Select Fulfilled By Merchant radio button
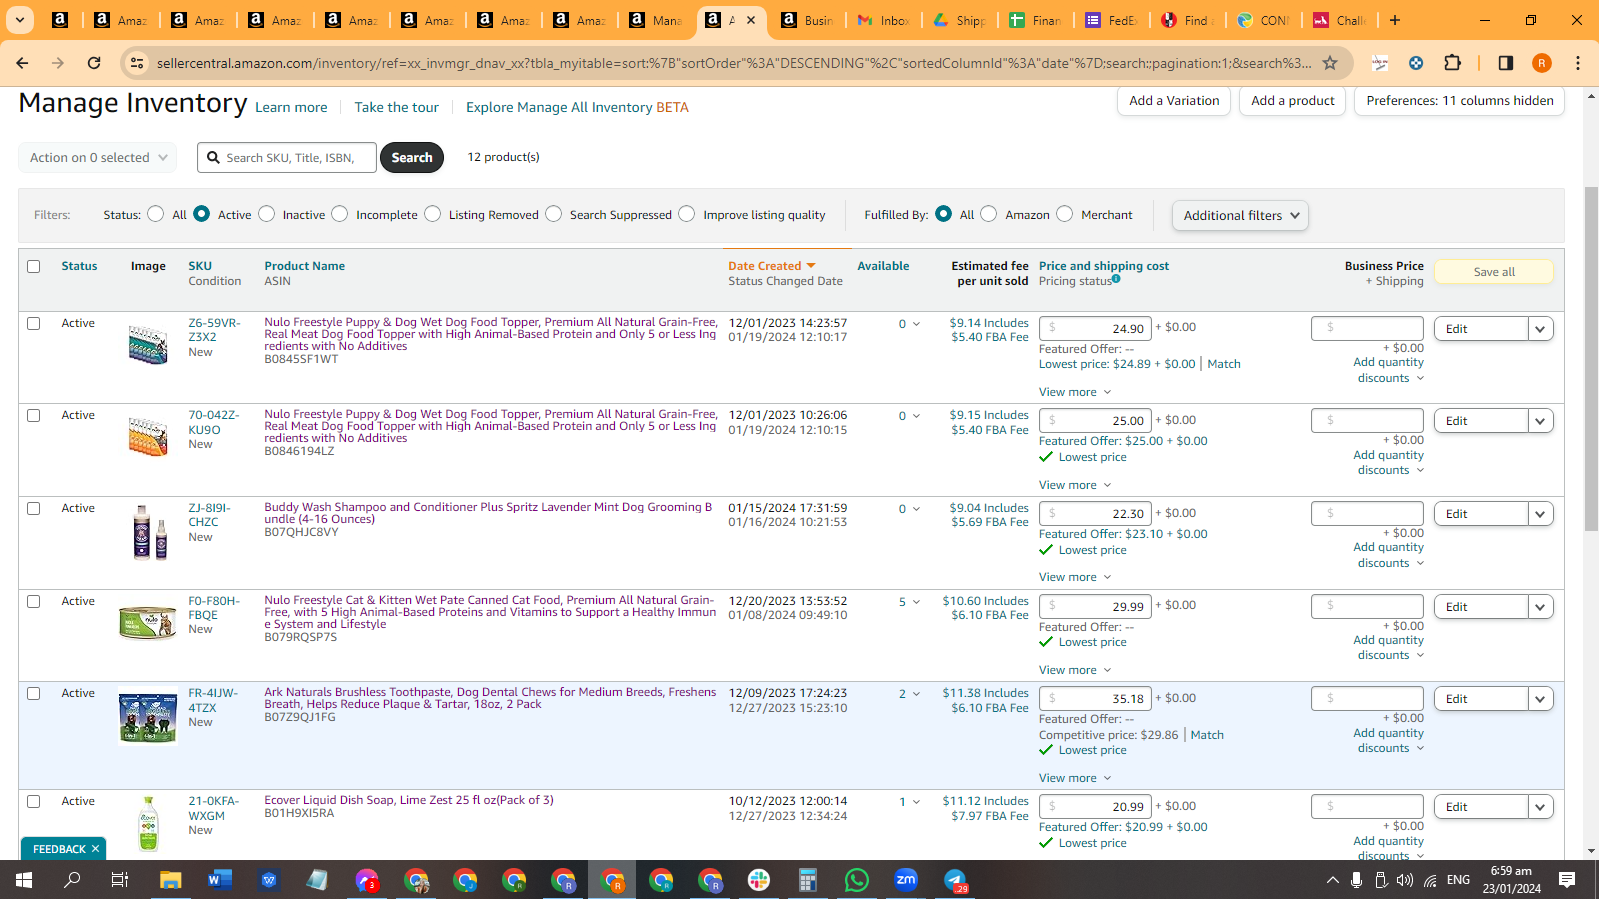This screenshot has width=1599, height=899. pyautogui.click(x=1064, y=214)
